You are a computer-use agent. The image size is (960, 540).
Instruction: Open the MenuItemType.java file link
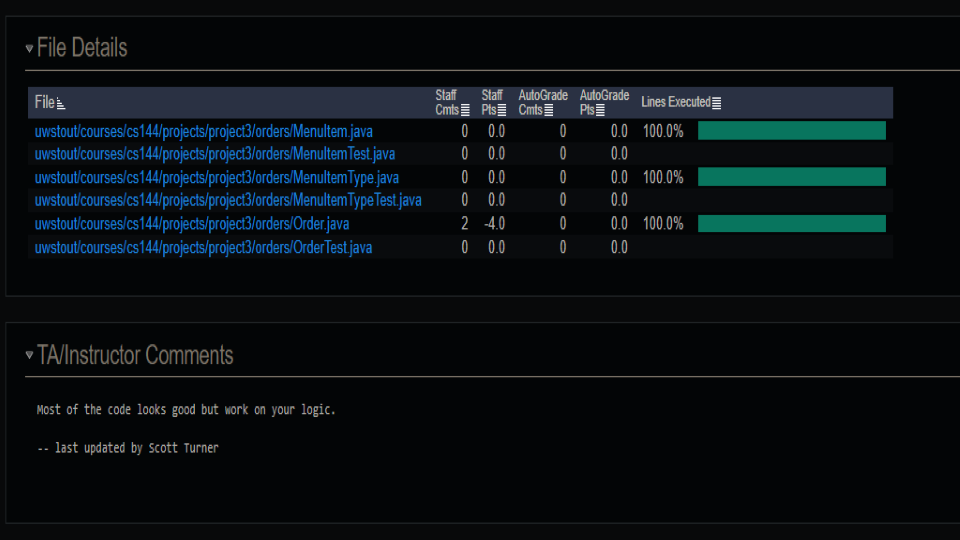click(x=217, y=178)
